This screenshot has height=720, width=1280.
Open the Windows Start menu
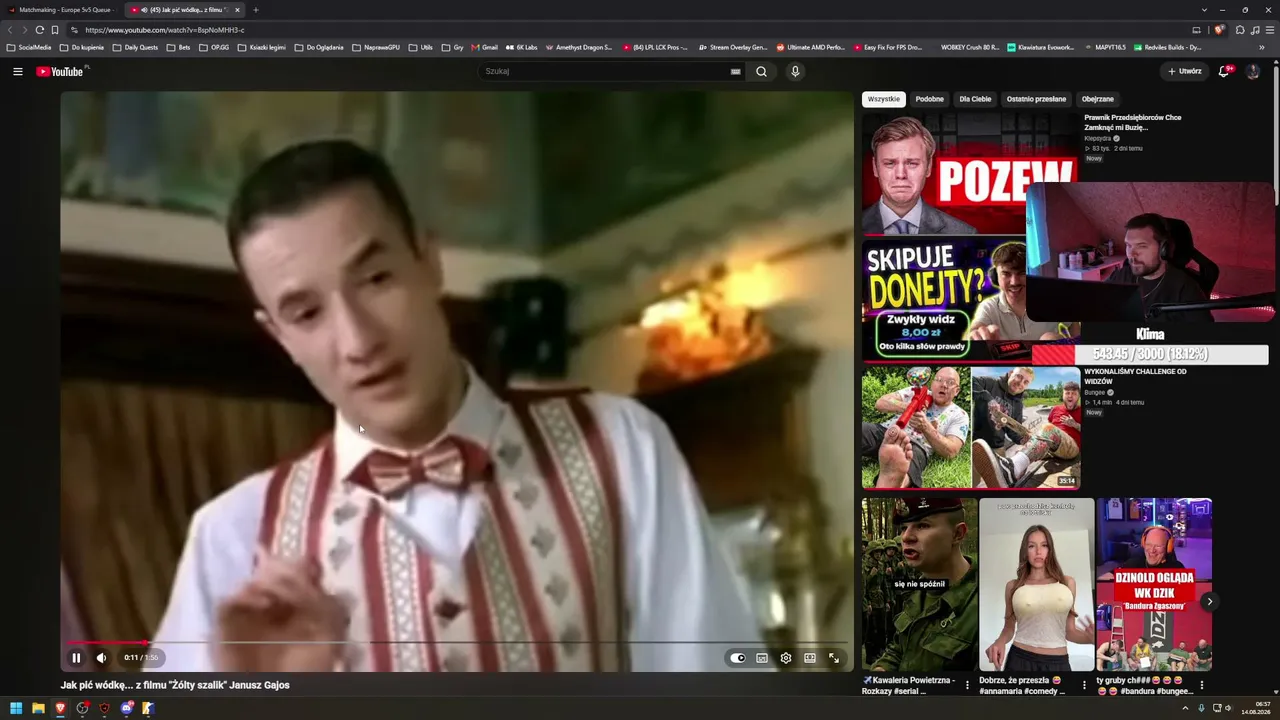click(15, 708)
